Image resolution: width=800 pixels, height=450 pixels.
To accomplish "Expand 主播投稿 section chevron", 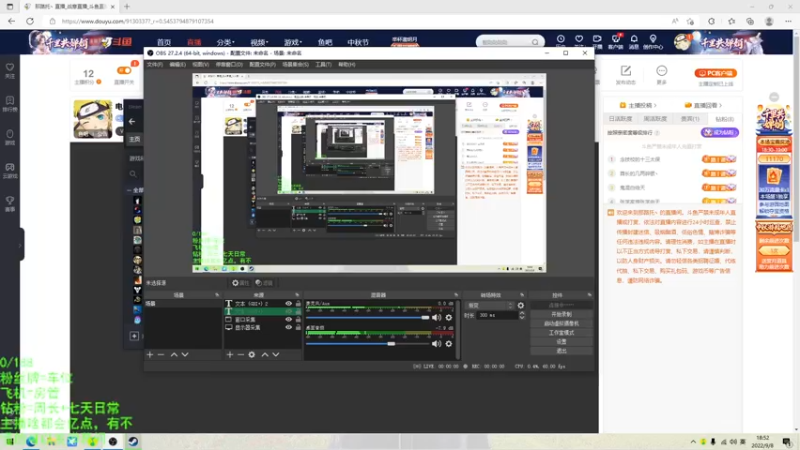I will [x=655, y=106].
